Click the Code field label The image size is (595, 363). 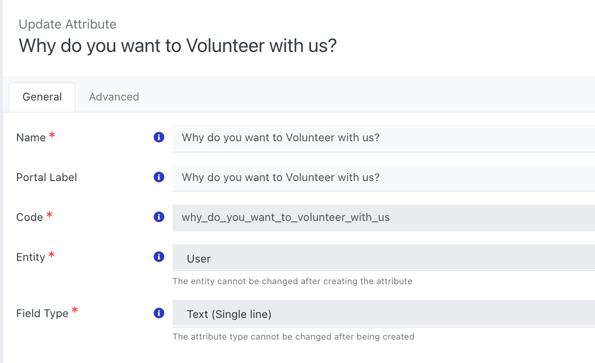pyautogui.click(x=29, y=217)
